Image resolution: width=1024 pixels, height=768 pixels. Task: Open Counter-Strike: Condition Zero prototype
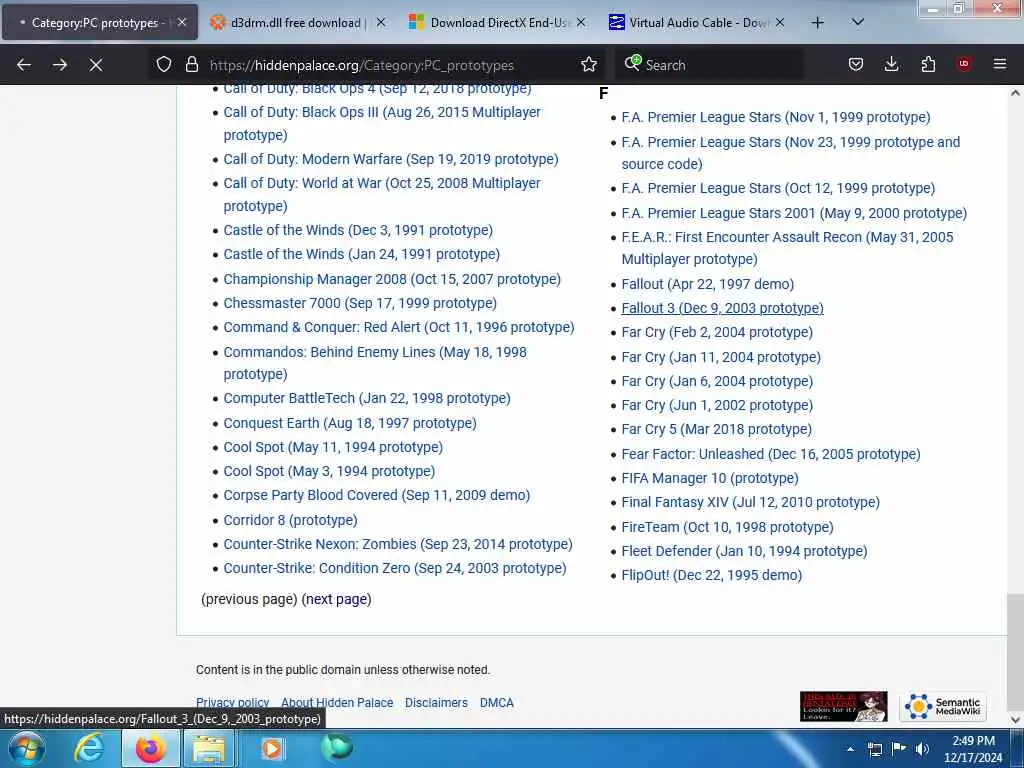(394, 568)
